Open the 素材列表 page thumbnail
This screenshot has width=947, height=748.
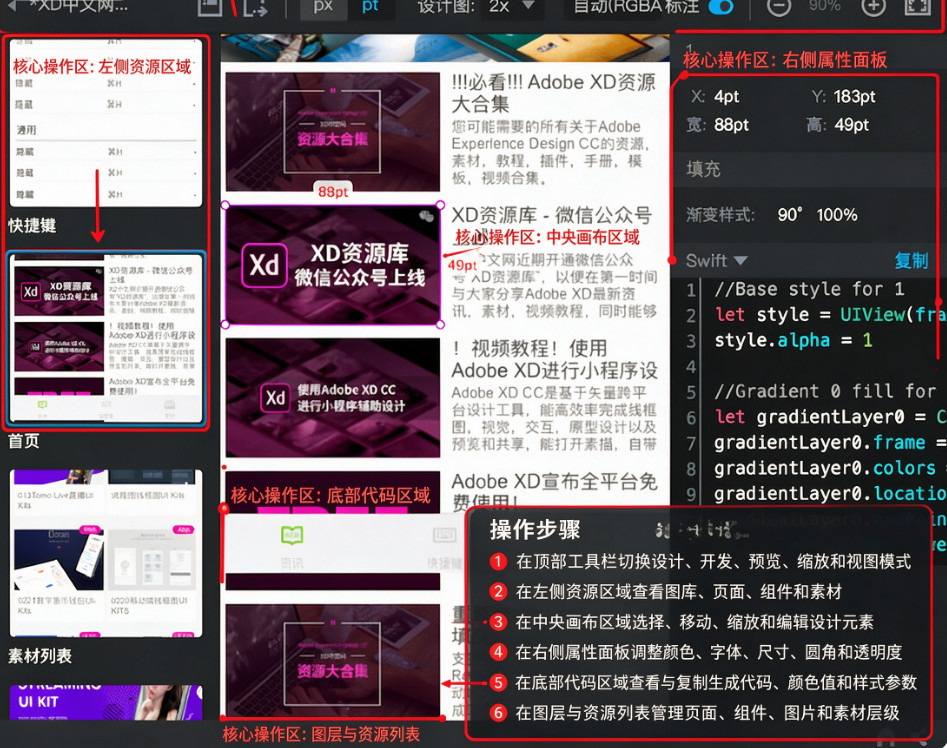coord(106,552)
